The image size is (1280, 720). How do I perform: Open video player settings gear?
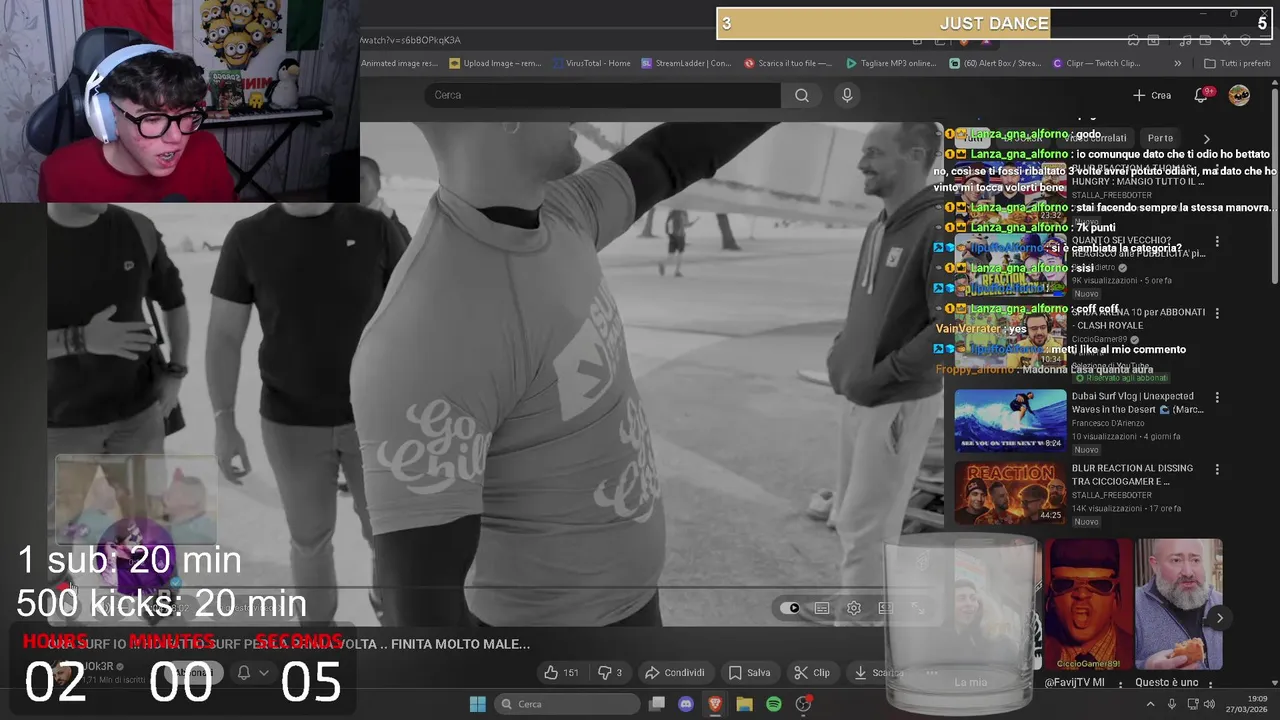click(x=854, y=608)
